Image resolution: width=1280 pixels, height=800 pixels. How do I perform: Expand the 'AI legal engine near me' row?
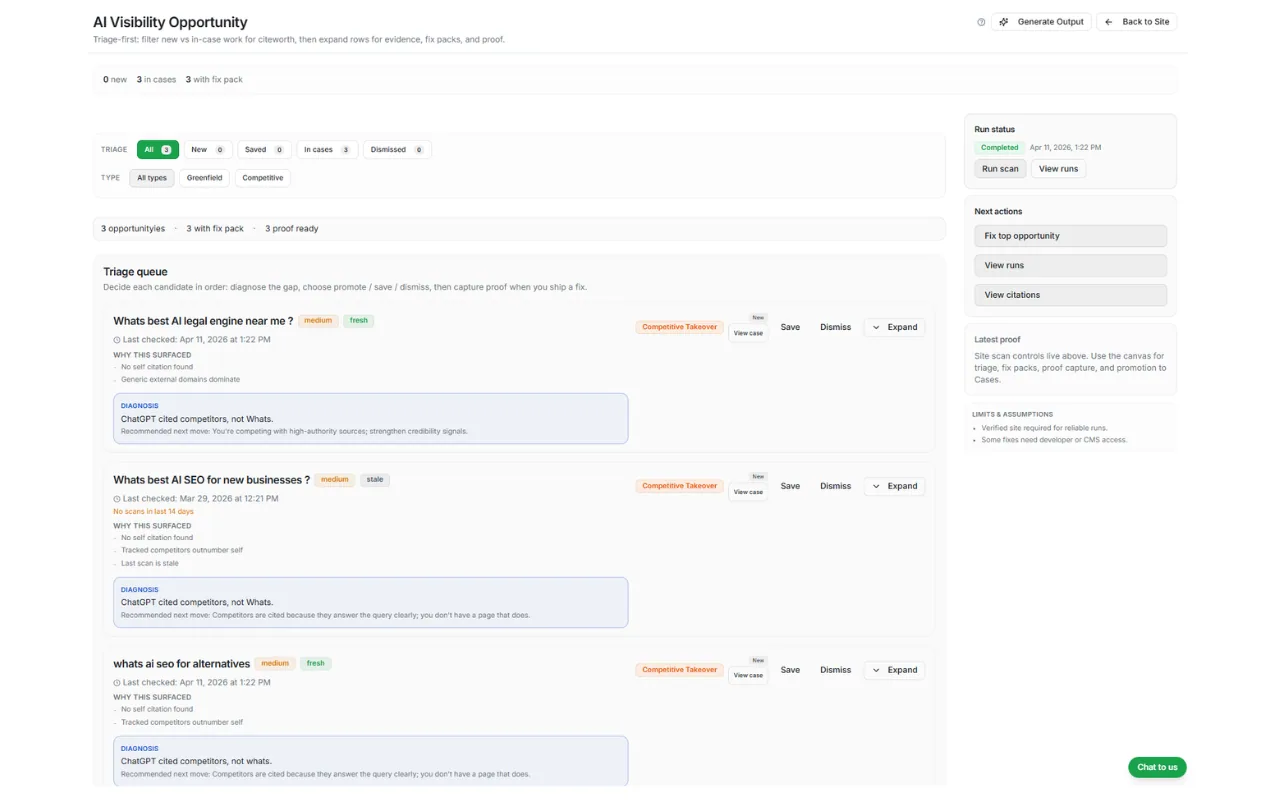(x=894, y=327)
